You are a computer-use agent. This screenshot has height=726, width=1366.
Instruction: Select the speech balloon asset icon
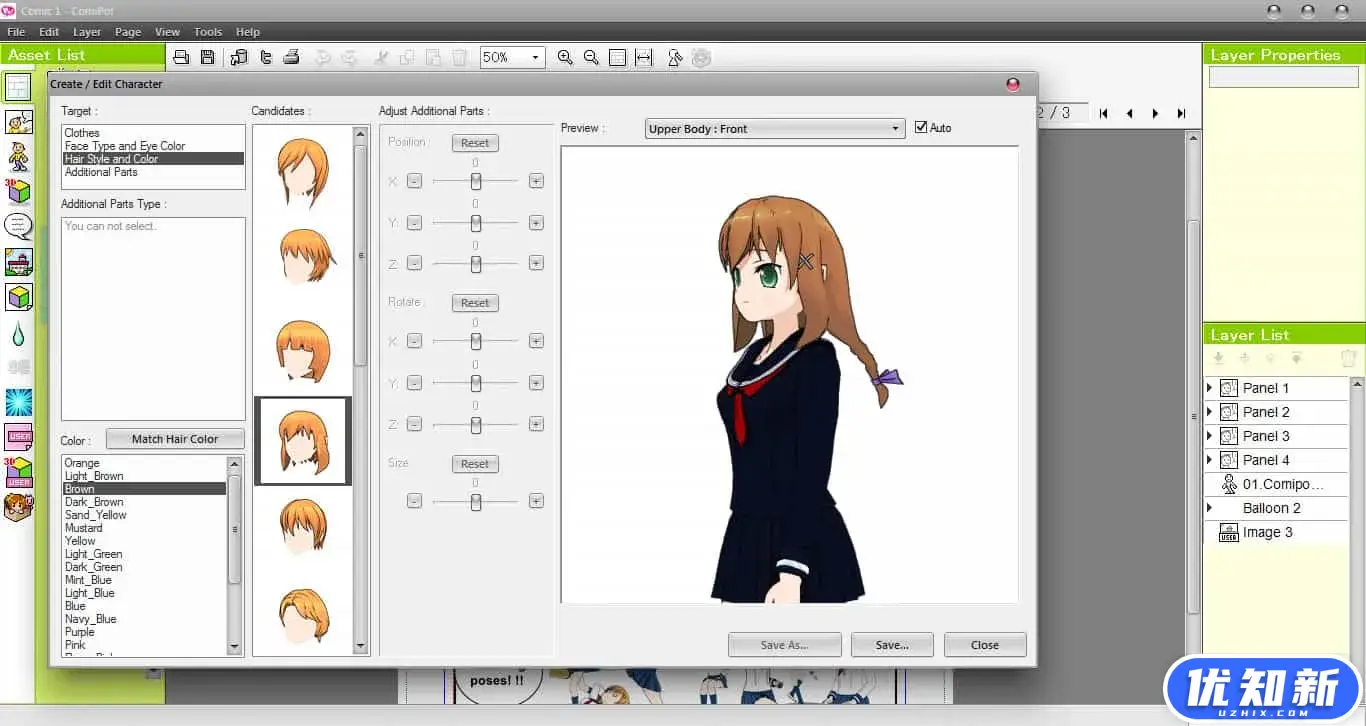(x=18, y=226)
